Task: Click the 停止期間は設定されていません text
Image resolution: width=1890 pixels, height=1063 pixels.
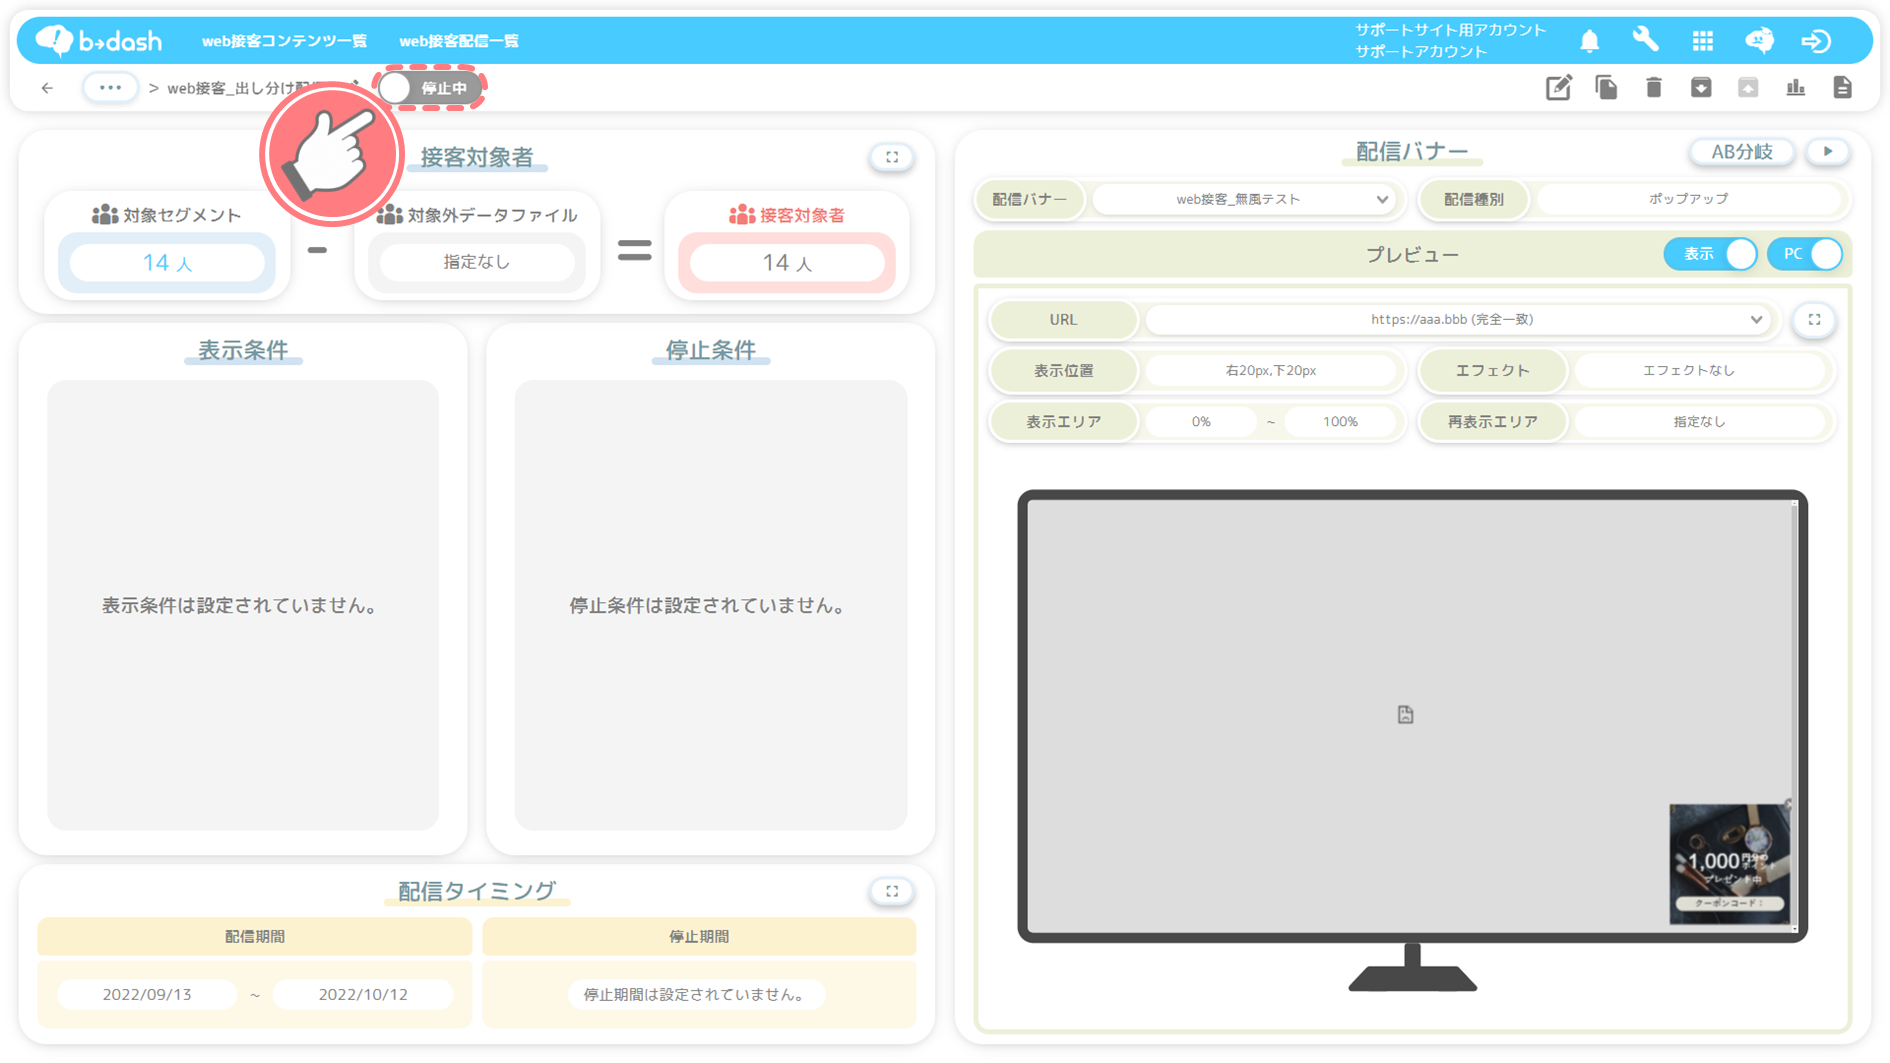Action: click(697, 995)
